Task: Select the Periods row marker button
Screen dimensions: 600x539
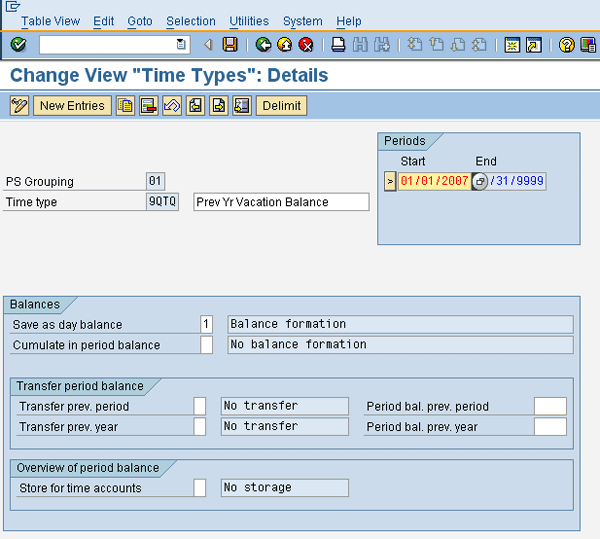Action: click(390, 181)
